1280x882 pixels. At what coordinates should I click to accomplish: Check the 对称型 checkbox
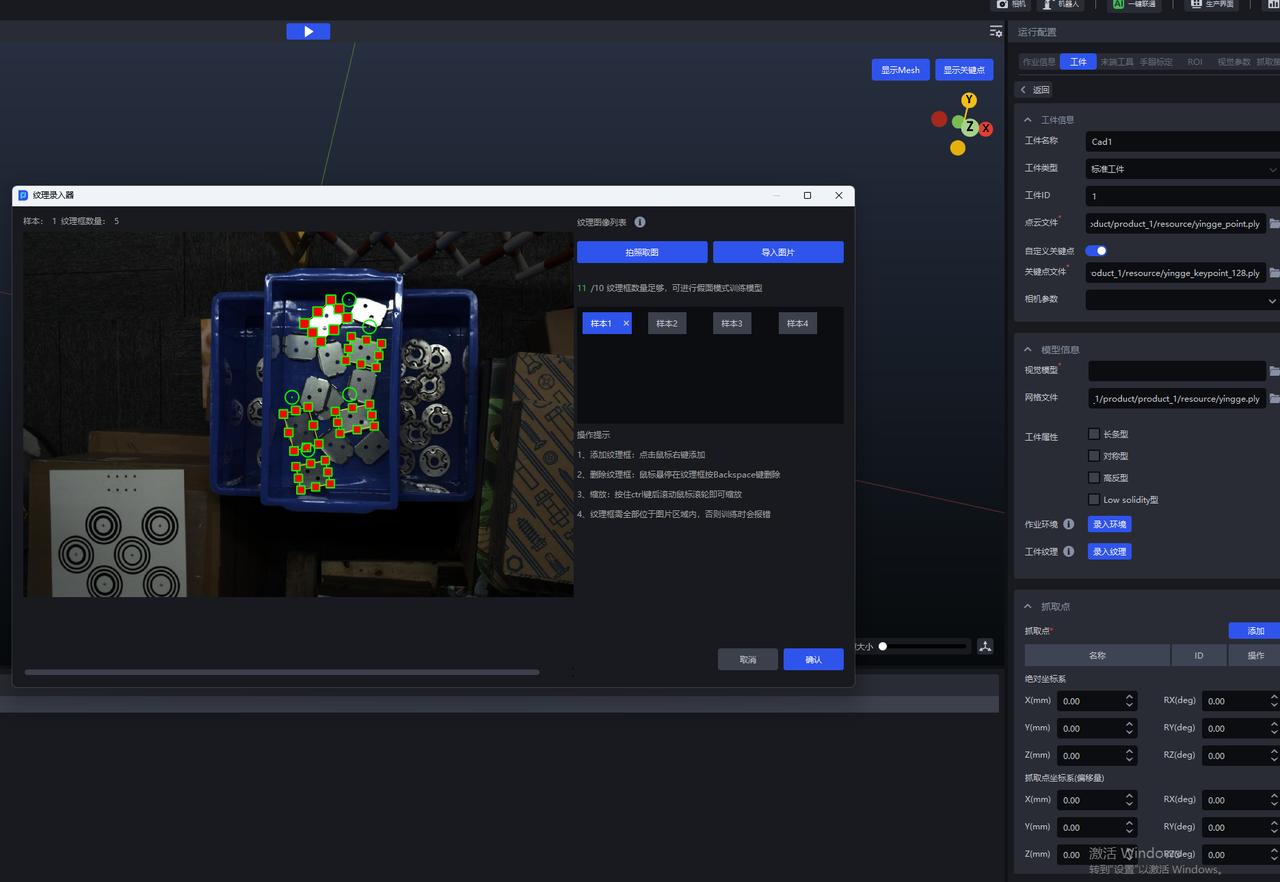click(1094, 456)
